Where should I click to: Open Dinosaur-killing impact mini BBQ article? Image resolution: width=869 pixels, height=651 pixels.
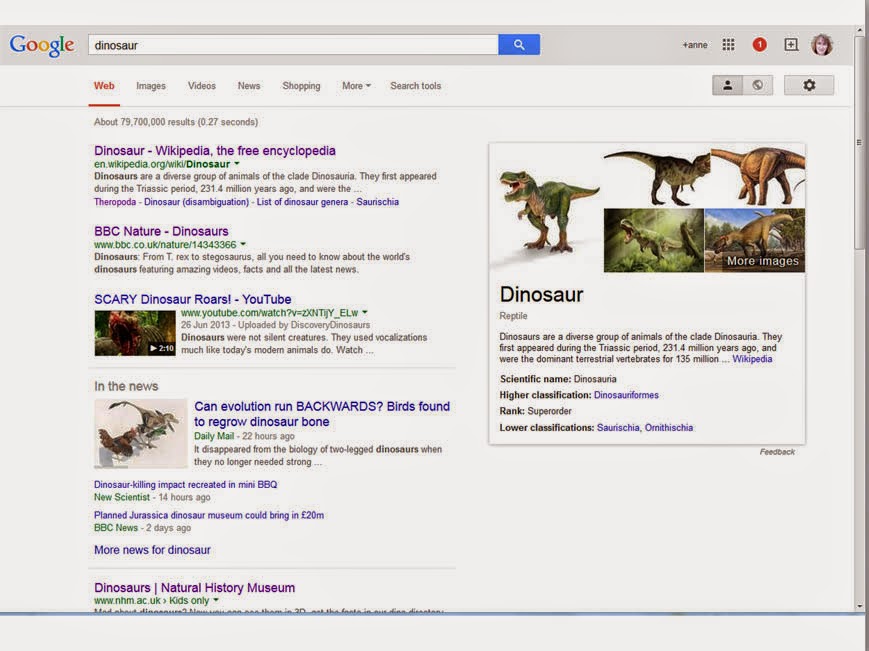tap(185, 484)
